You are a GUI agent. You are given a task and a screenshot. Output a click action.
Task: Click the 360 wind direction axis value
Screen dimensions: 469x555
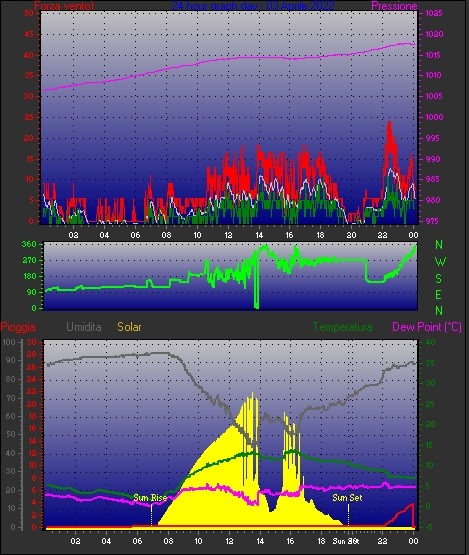click(29, 244)
